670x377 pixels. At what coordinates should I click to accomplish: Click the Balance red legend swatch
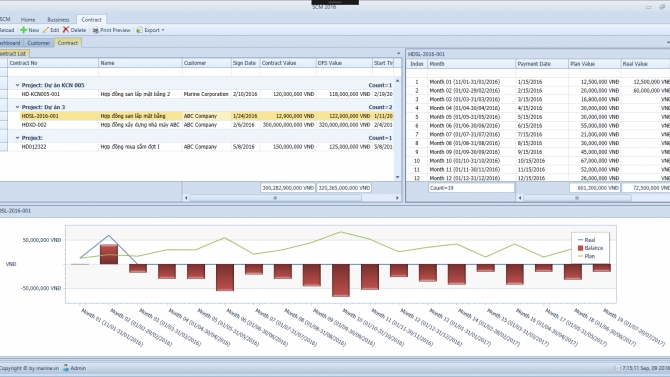[580, 248]
